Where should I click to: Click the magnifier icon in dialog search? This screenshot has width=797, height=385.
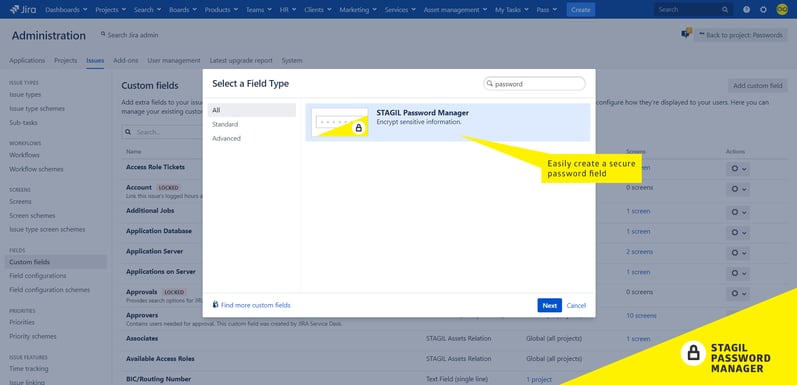[x=490, y=84]
